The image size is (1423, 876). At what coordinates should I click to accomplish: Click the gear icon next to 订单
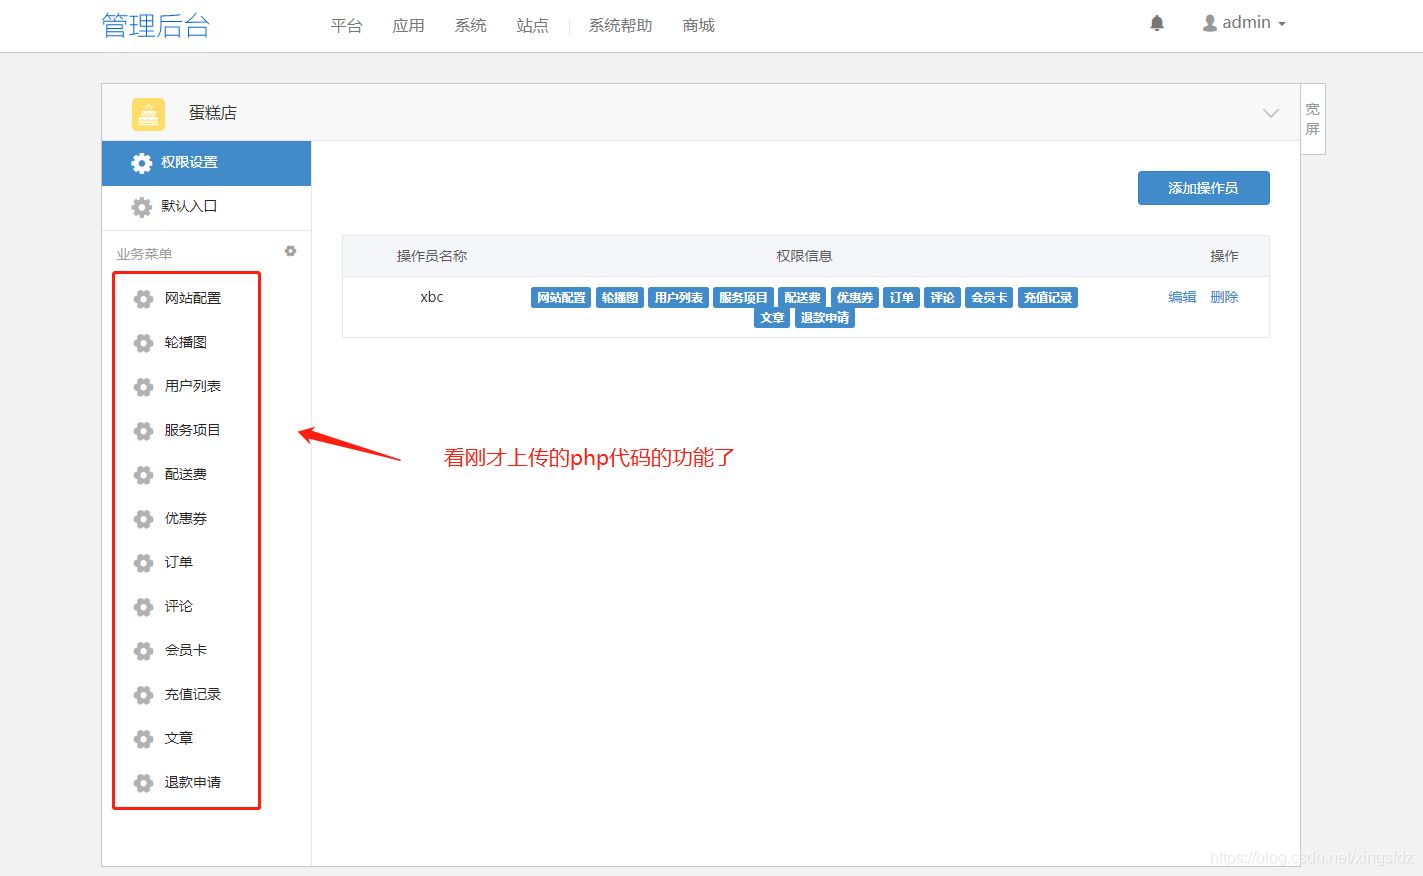[143, 563]
